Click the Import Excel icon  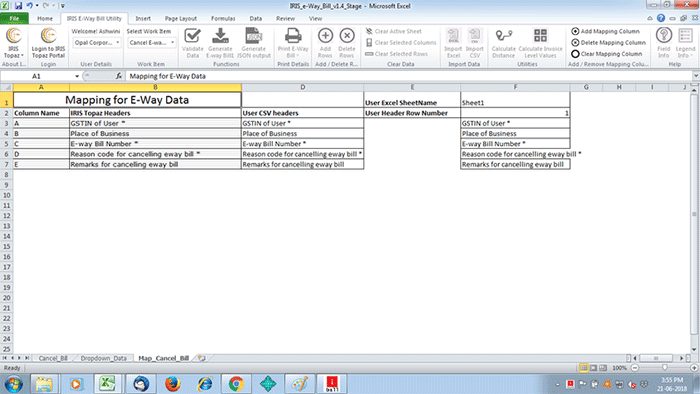coord(453,43)
